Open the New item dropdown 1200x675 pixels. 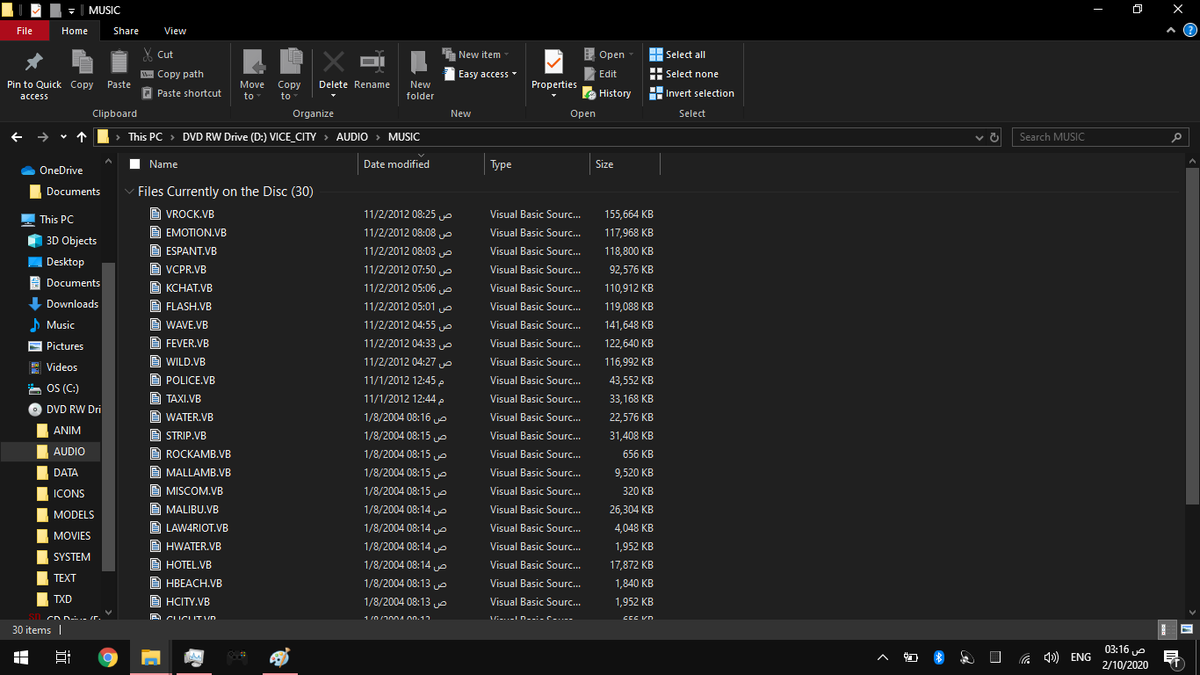point(475,55)
